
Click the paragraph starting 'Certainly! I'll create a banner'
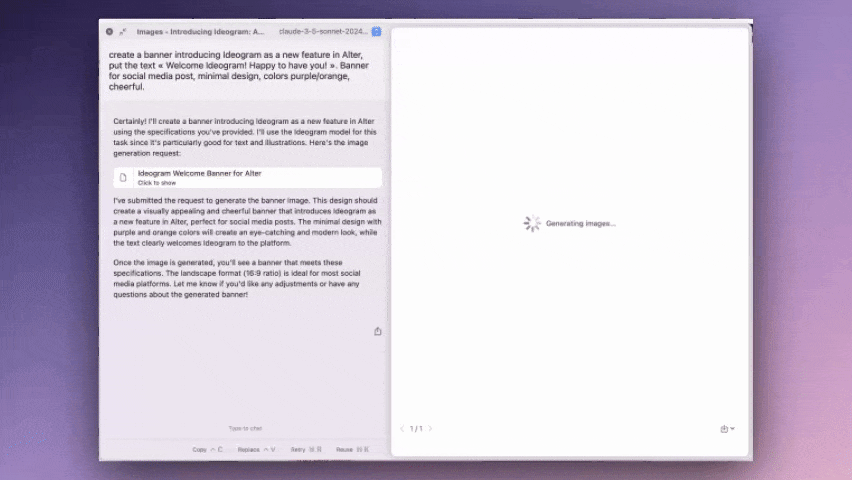(x=245, y=137)
